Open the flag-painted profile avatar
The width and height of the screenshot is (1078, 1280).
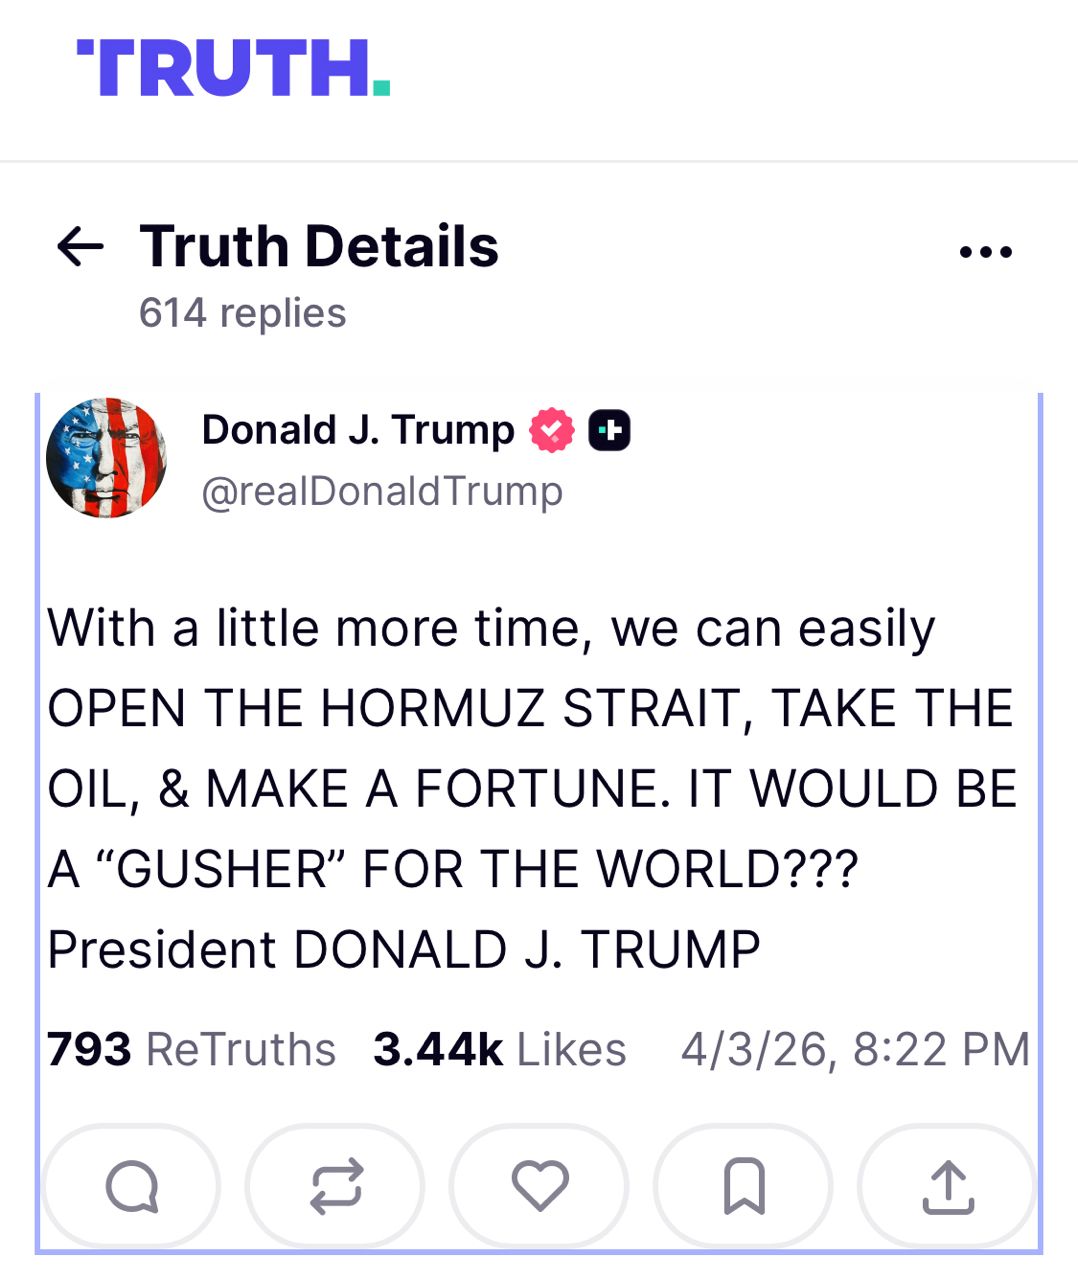106,458
